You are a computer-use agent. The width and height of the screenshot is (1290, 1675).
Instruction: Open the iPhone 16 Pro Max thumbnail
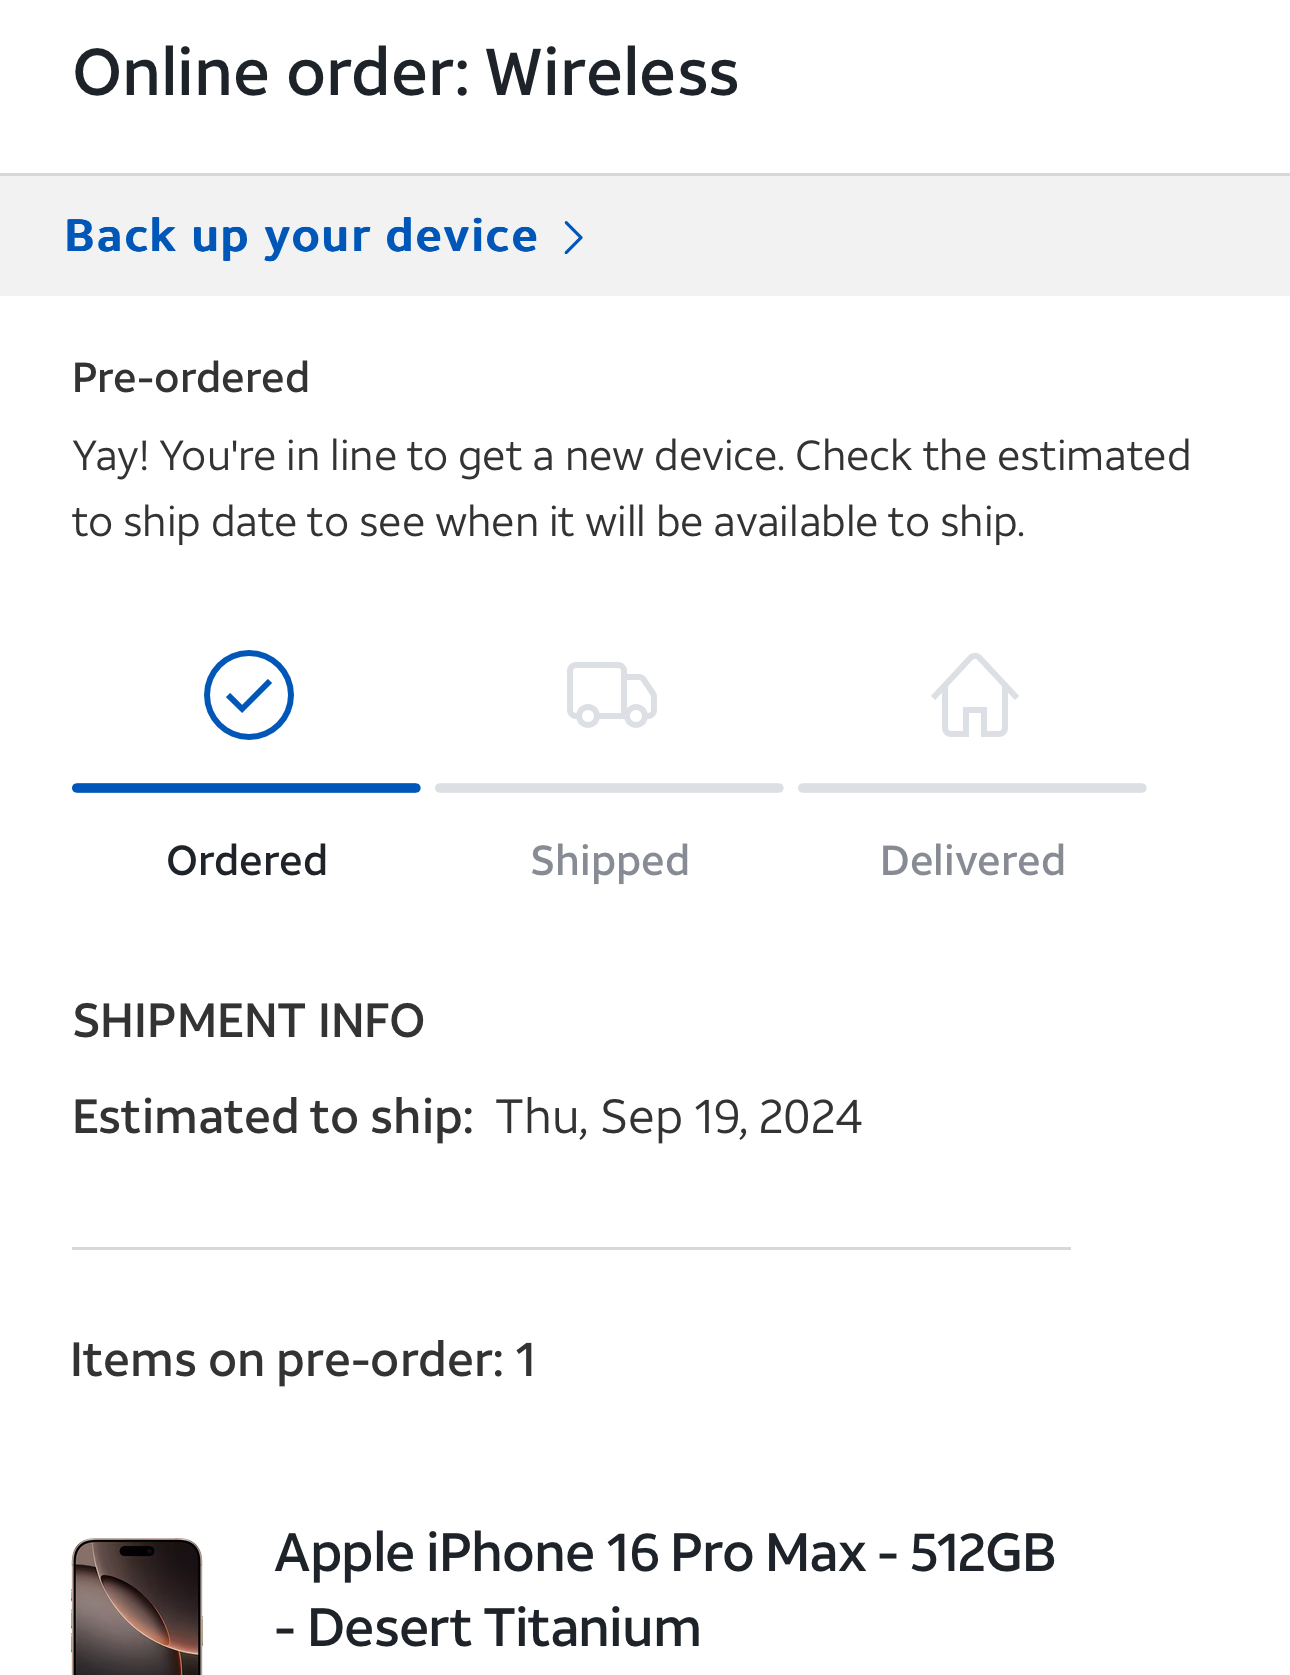137,1607
